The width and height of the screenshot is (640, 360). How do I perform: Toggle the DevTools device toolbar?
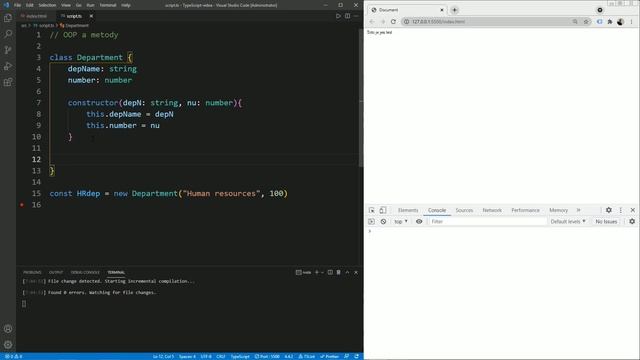click(x=383, y=210)
